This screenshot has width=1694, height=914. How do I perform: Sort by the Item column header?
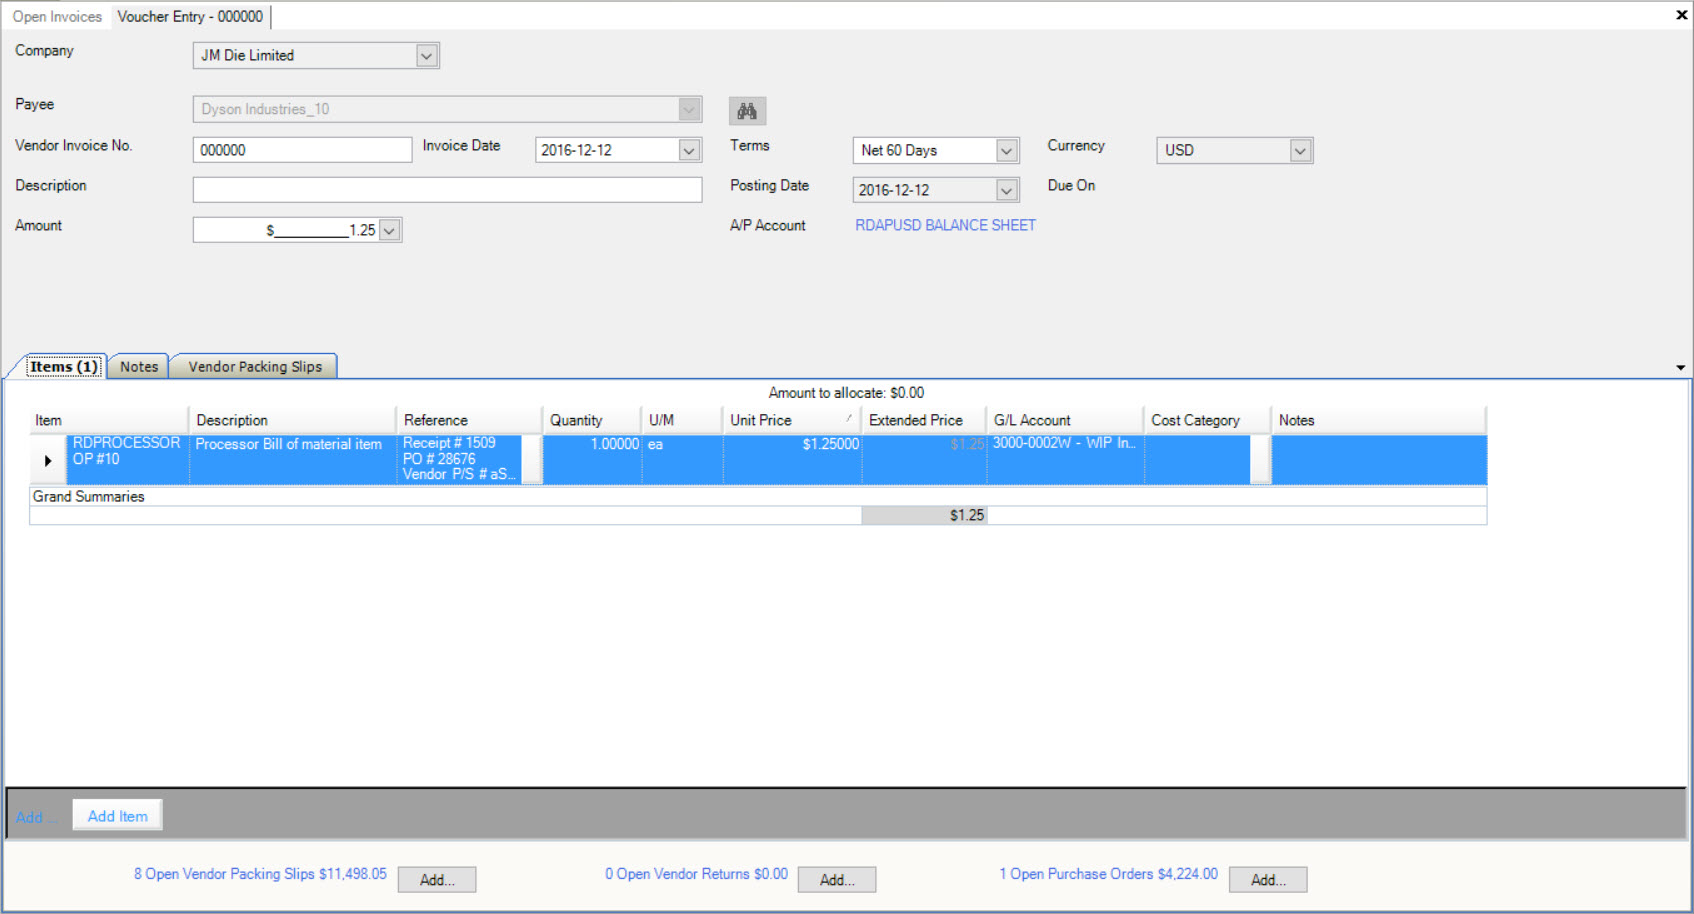(x=109, y=420)
